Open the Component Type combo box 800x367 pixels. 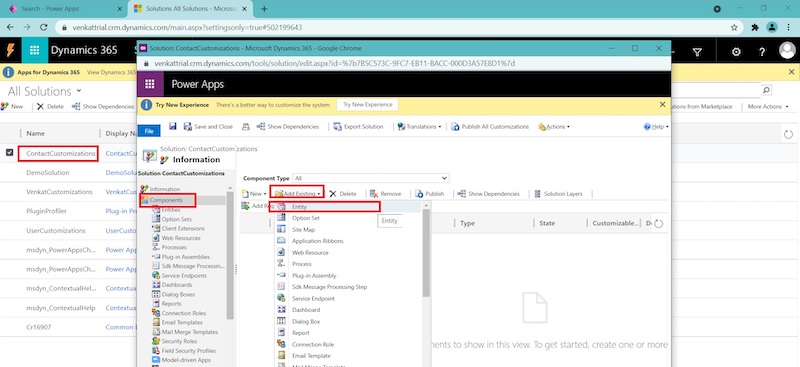371,178
